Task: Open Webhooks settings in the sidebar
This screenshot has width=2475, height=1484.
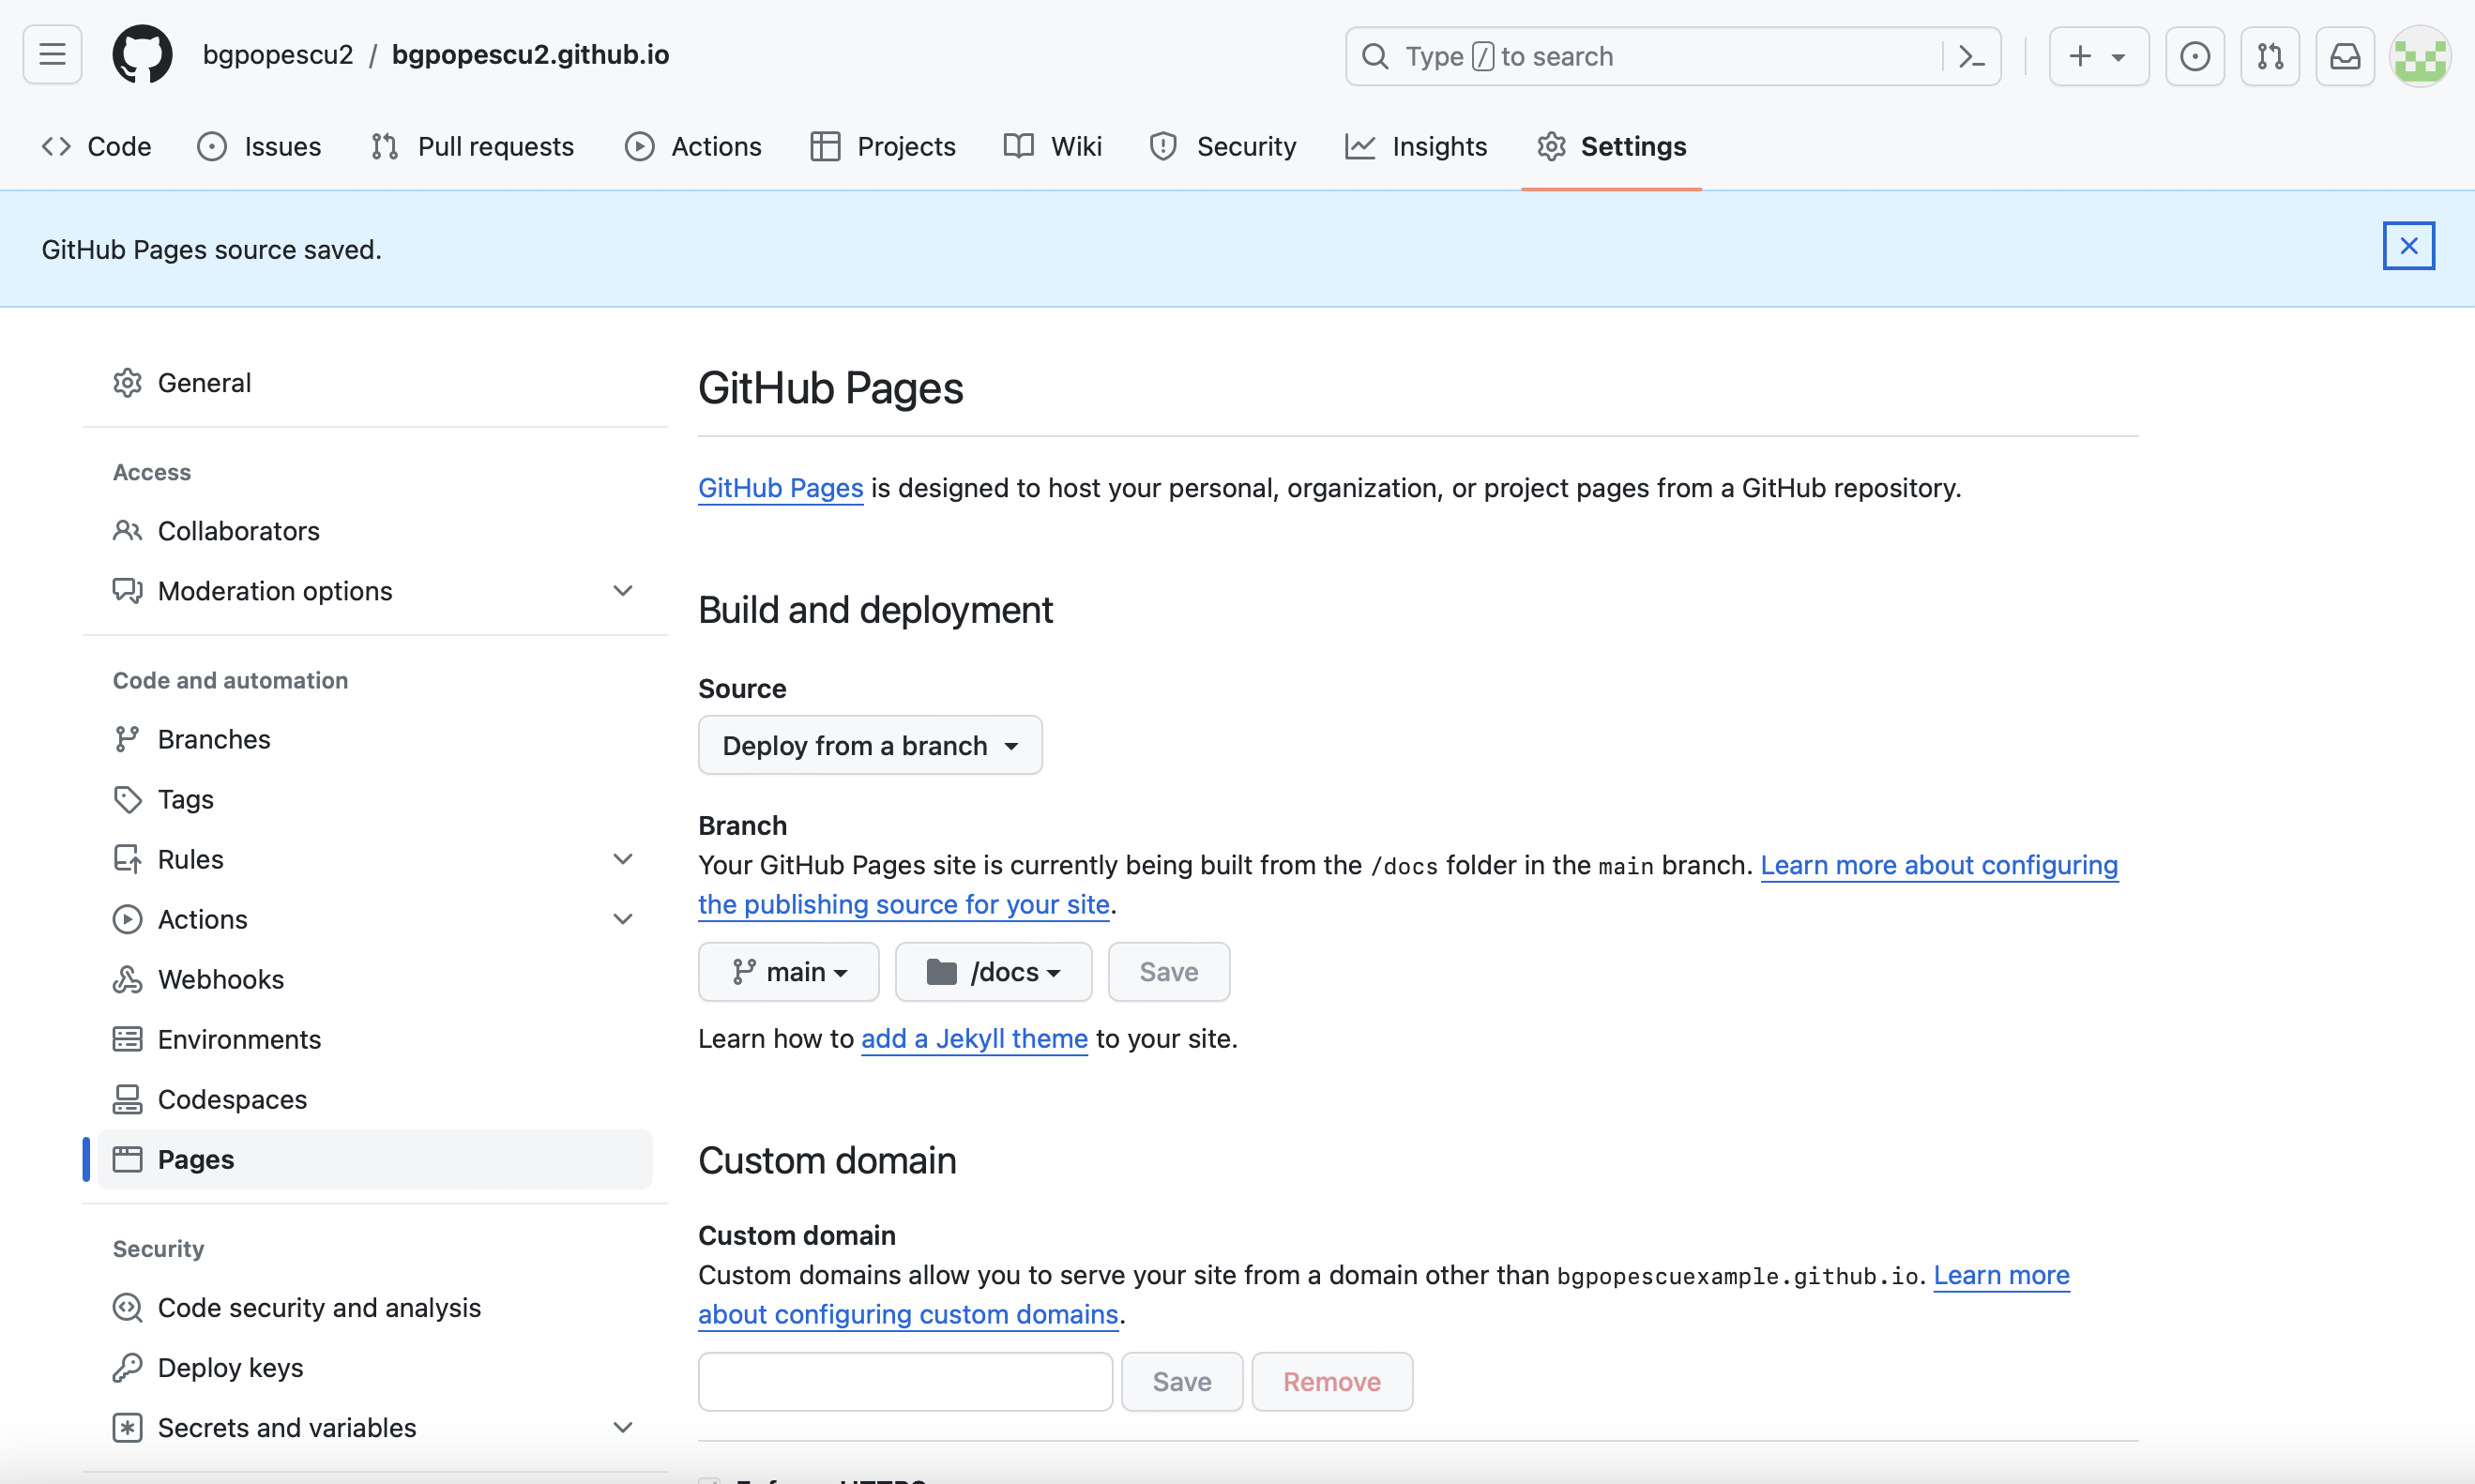Action: click(220, 979)
